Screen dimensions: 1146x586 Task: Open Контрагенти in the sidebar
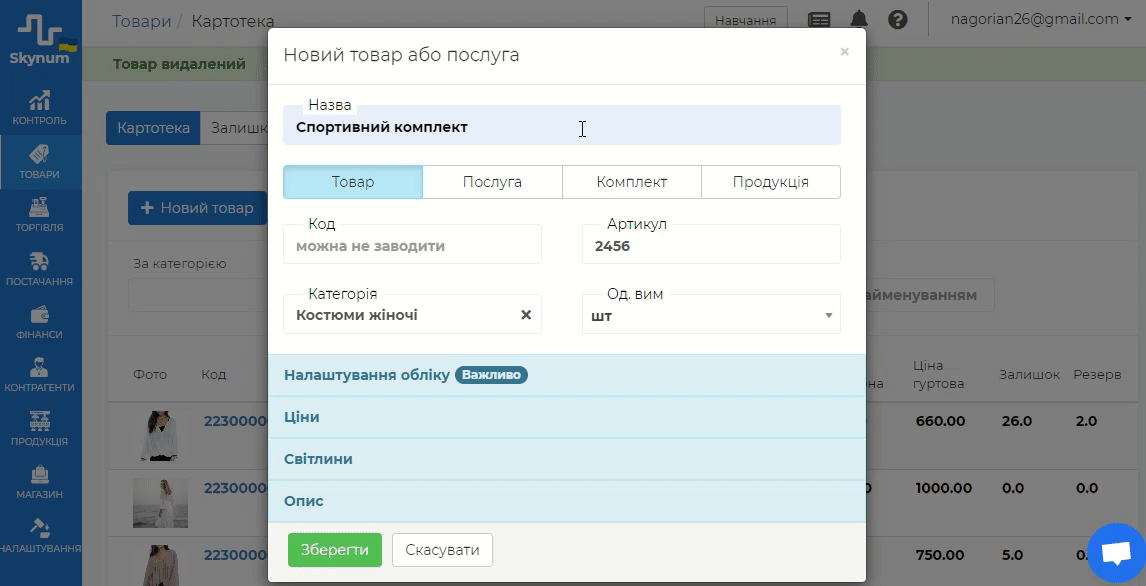(x=40, y=375)
